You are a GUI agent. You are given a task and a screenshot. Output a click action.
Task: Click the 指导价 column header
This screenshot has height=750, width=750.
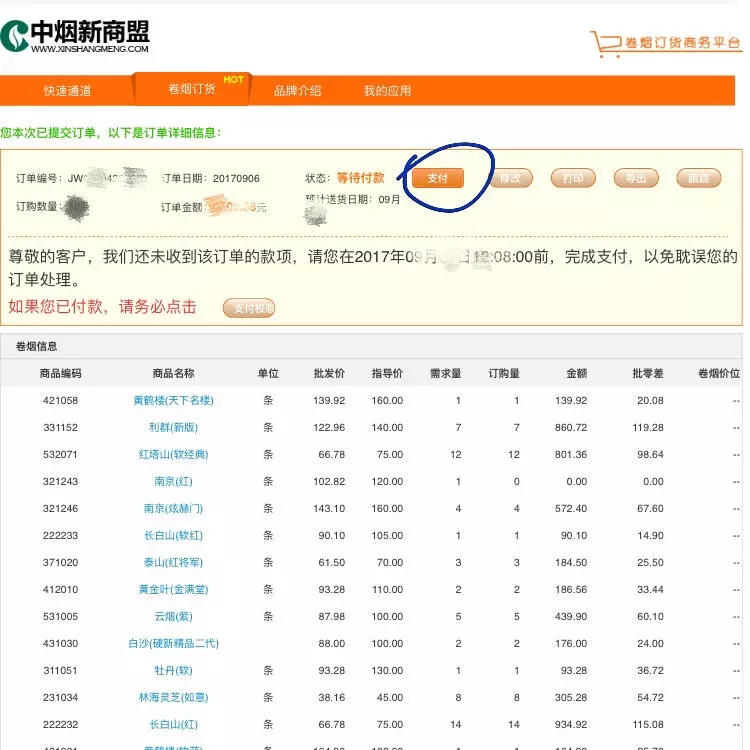[387, 374]
